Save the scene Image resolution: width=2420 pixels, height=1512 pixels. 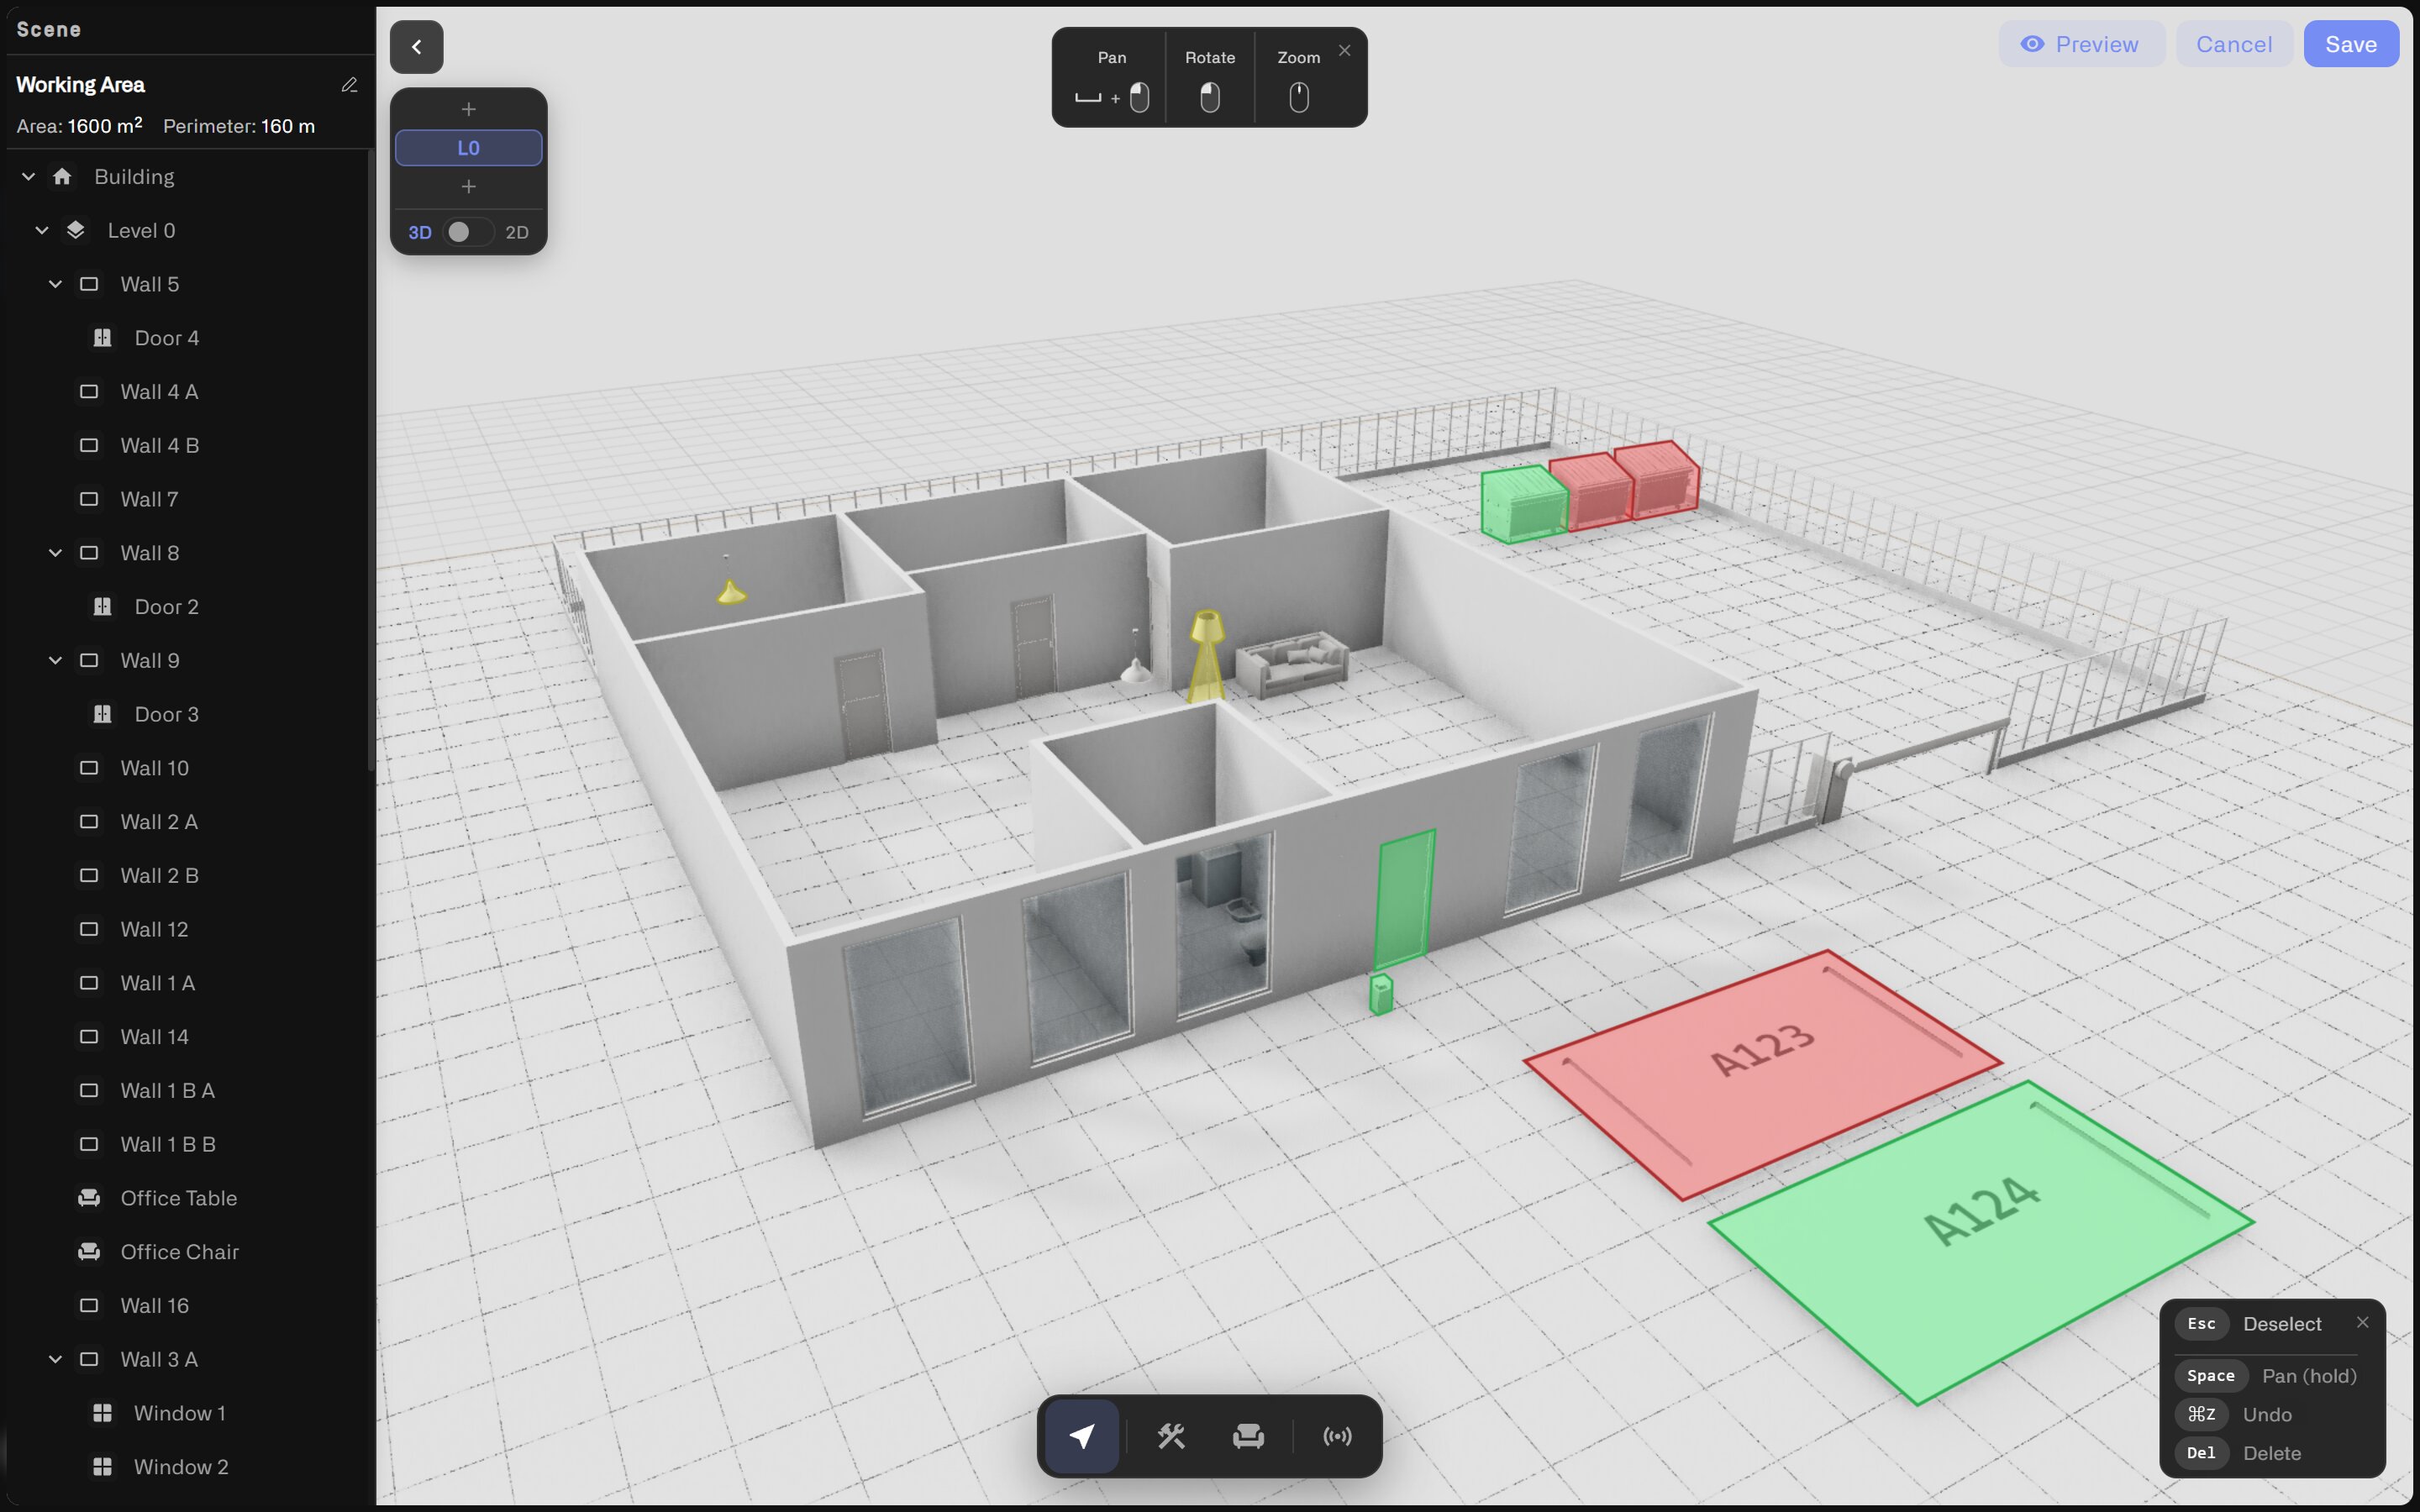point(2351,44)
